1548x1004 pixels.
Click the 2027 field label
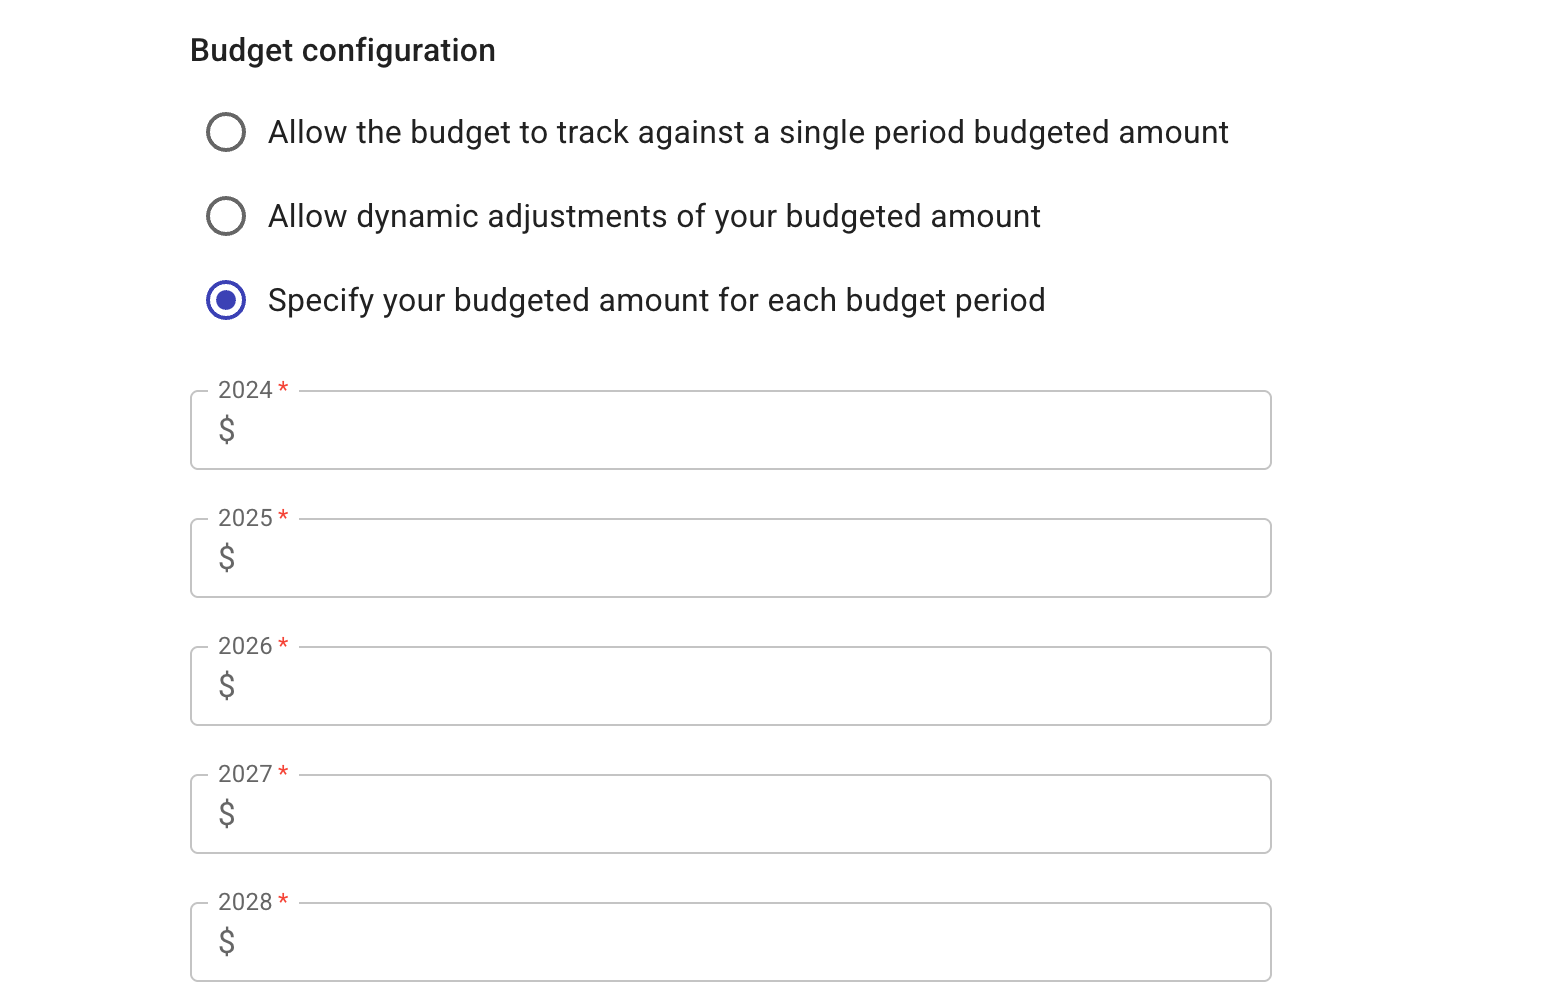pyautogui.click(x=244, y=773)
